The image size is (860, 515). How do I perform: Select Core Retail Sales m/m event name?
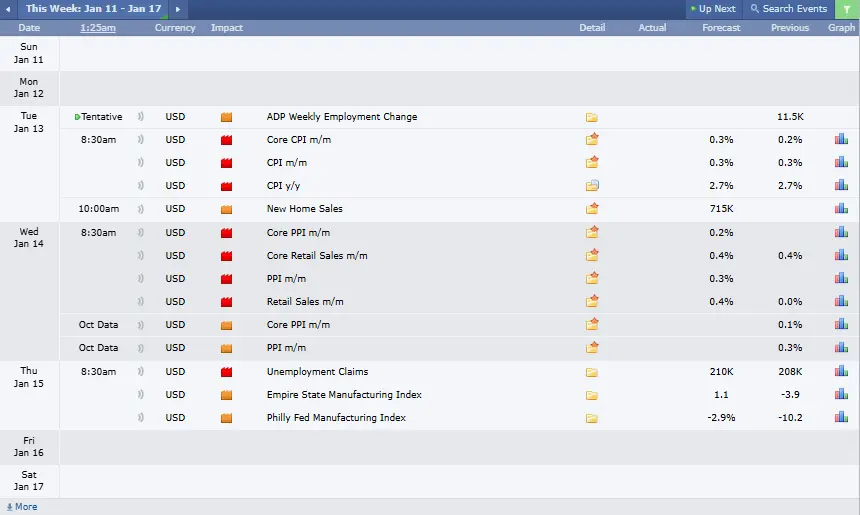[317, 256]
